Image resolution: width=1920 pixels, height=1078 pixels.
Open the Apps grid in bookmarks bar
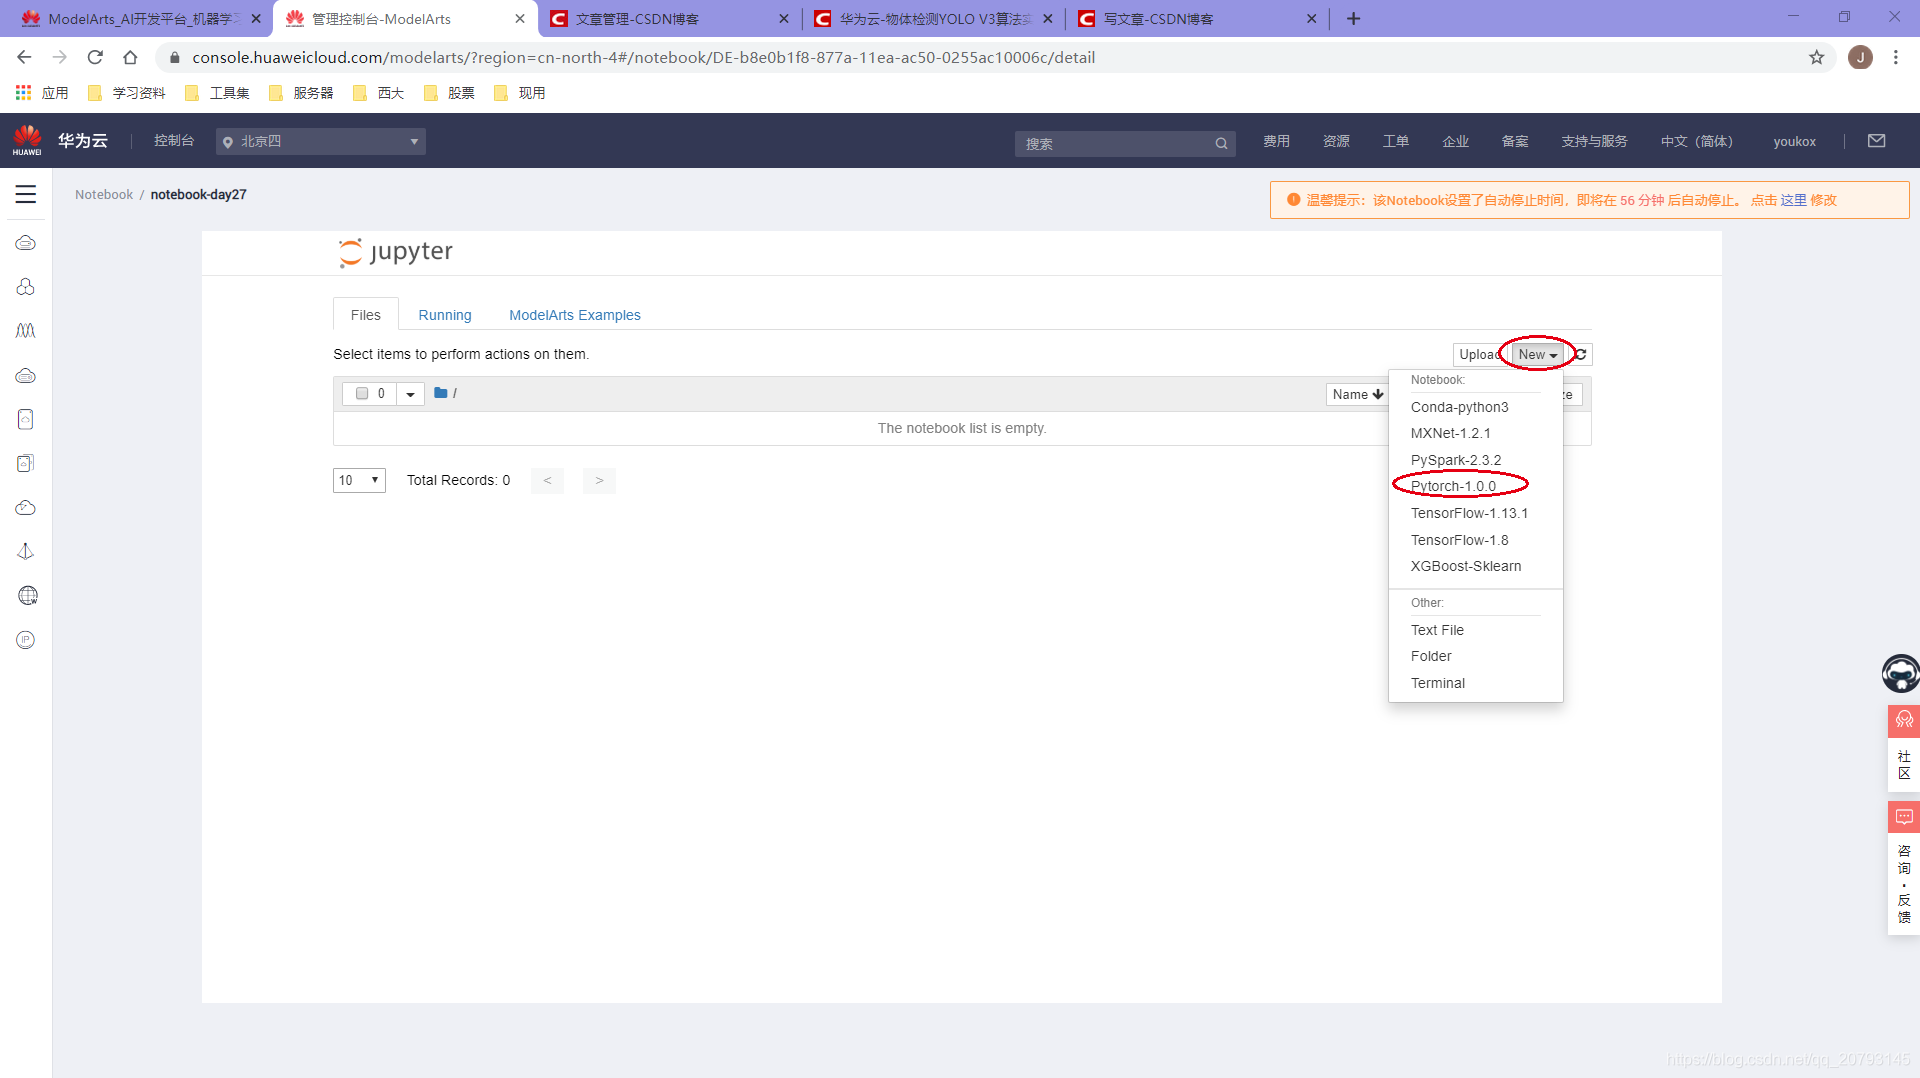tap(23, 93)
